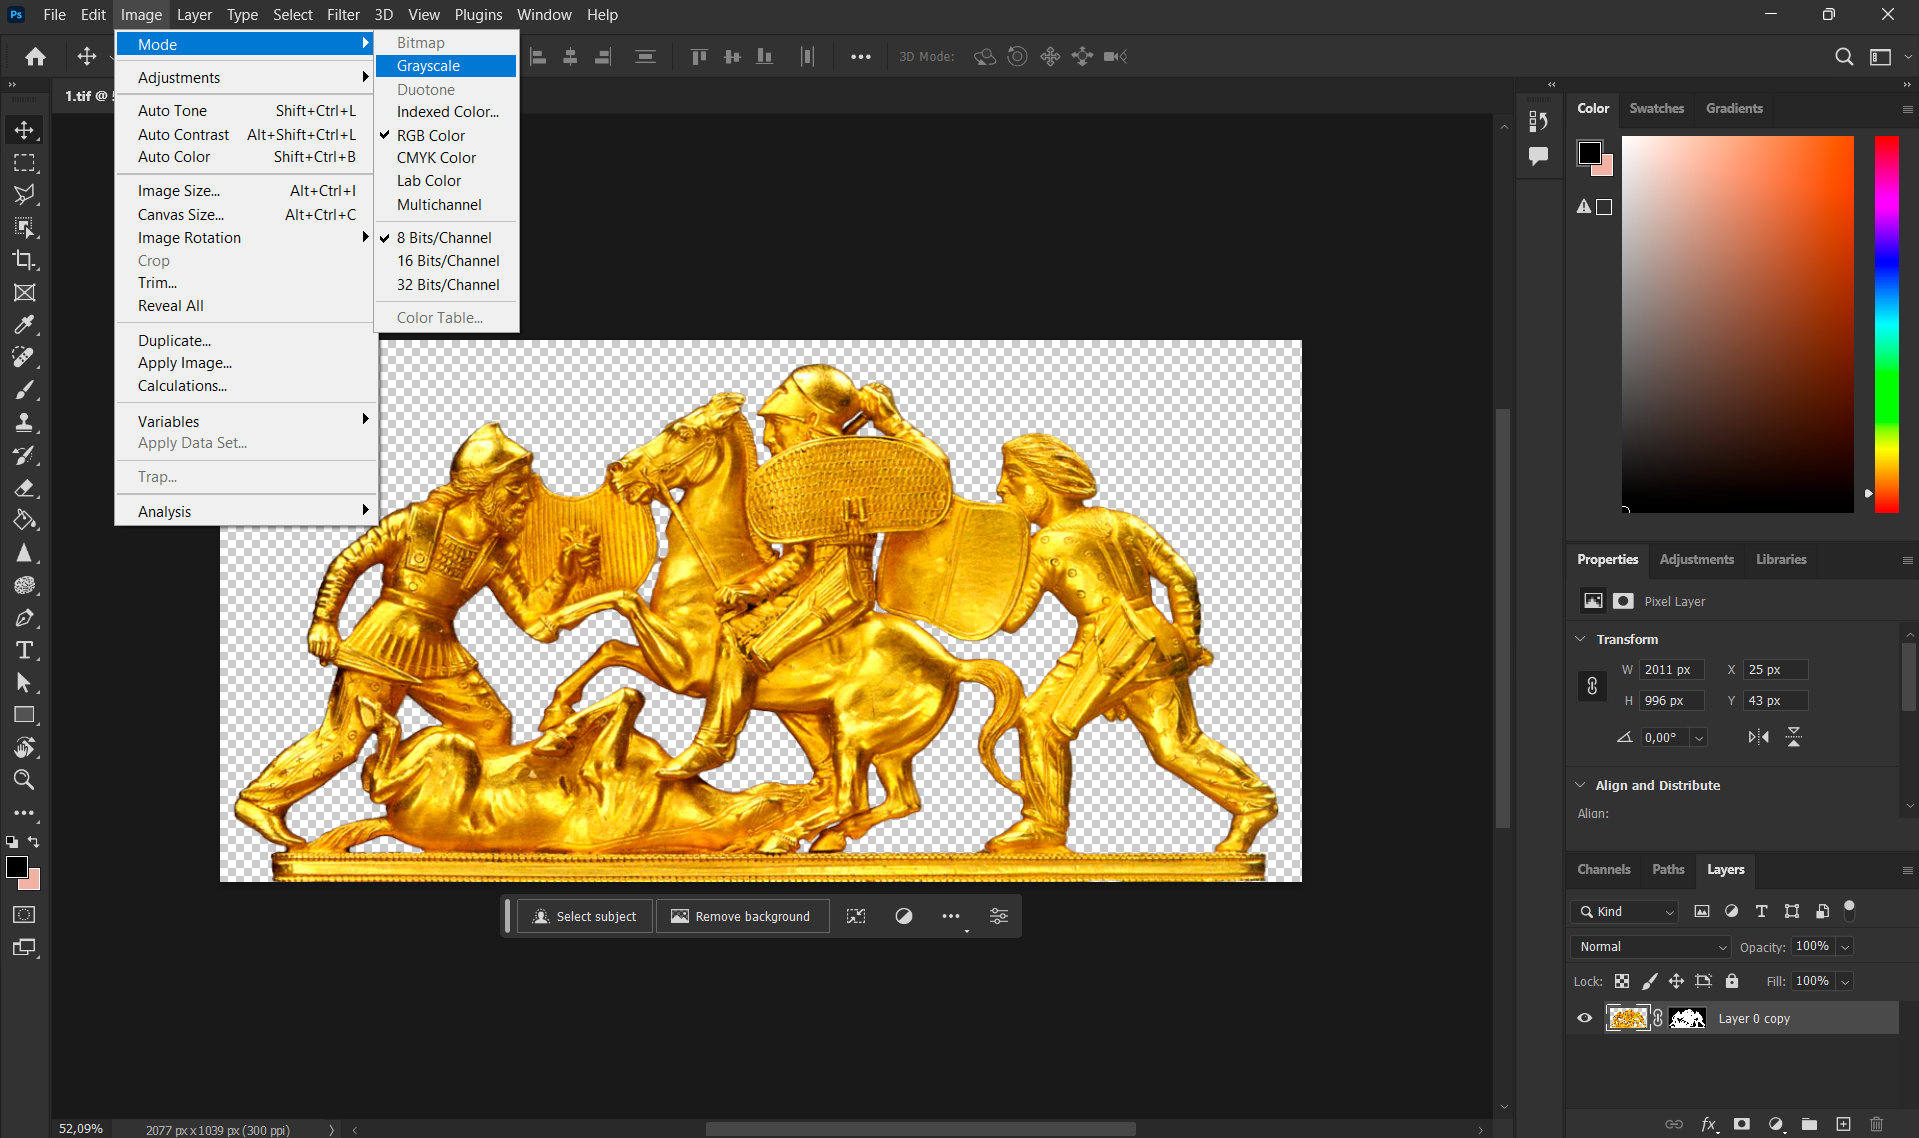Switch to the Channels tab
The image size is (1919, 1138).
1603,869
